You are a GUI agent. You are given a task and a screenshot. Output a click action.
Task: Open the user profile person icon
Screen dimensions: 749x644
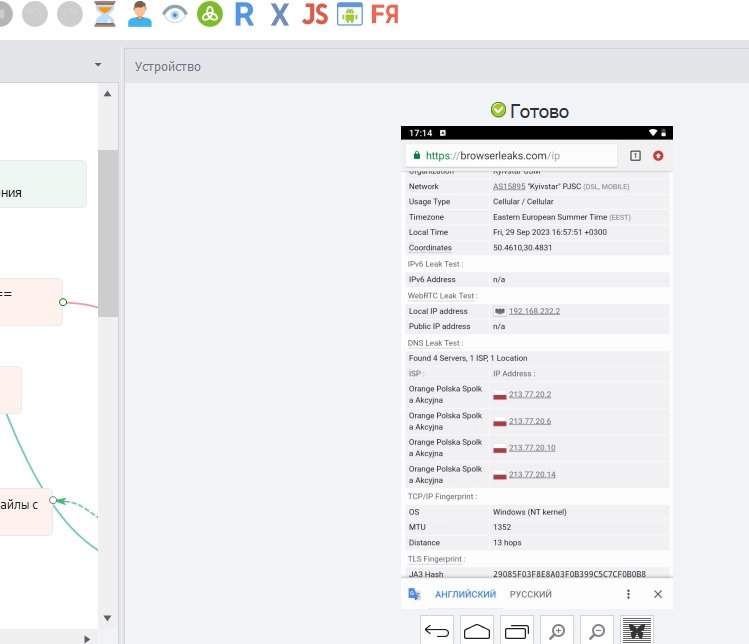coord(139,14)
